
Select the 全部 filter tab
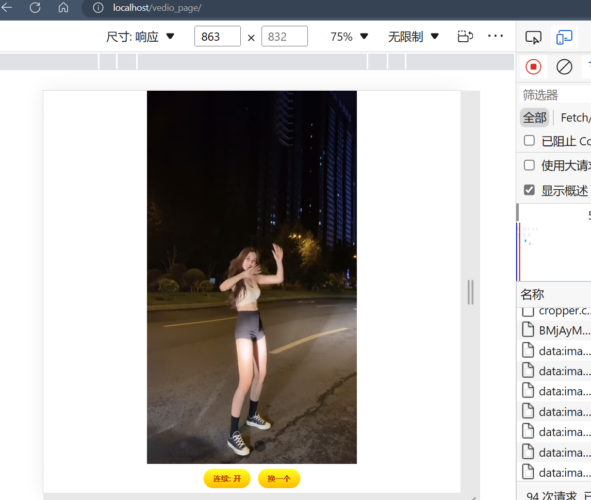pyautogui.click(x=534, y=118)
